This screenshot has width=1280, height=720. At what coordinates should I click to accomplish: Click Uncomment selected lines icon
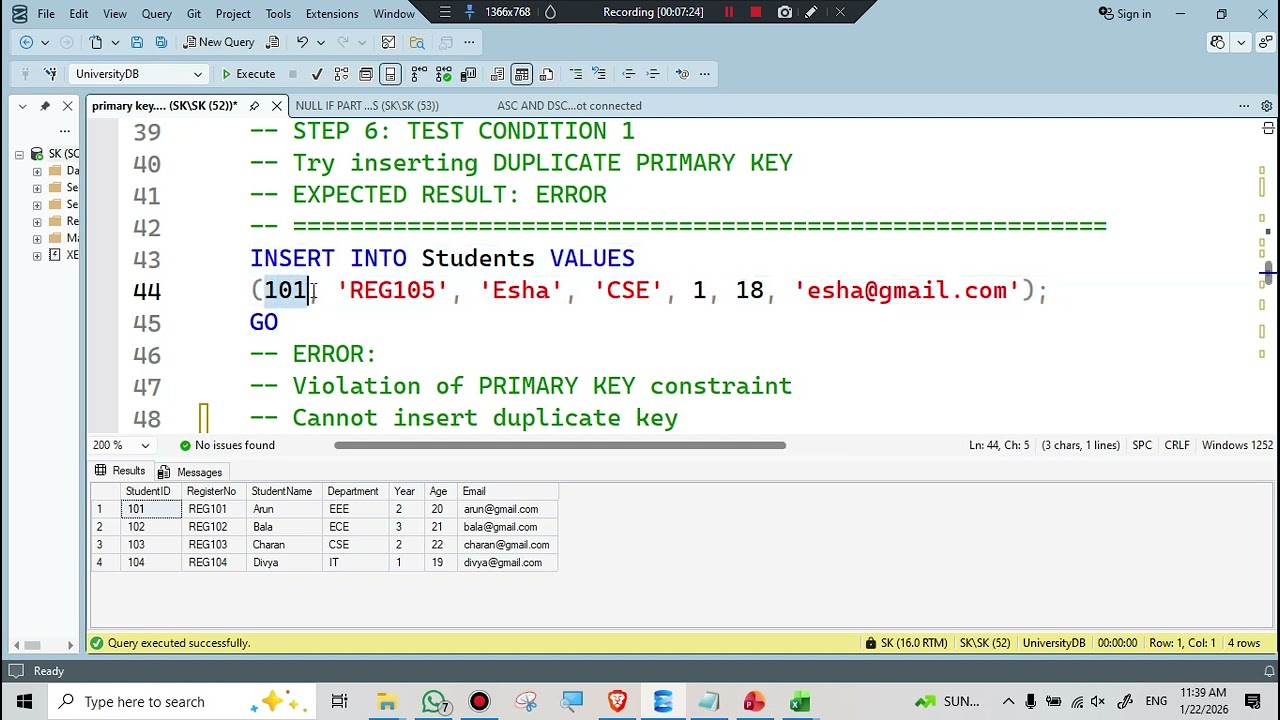[x=600, y=74]
